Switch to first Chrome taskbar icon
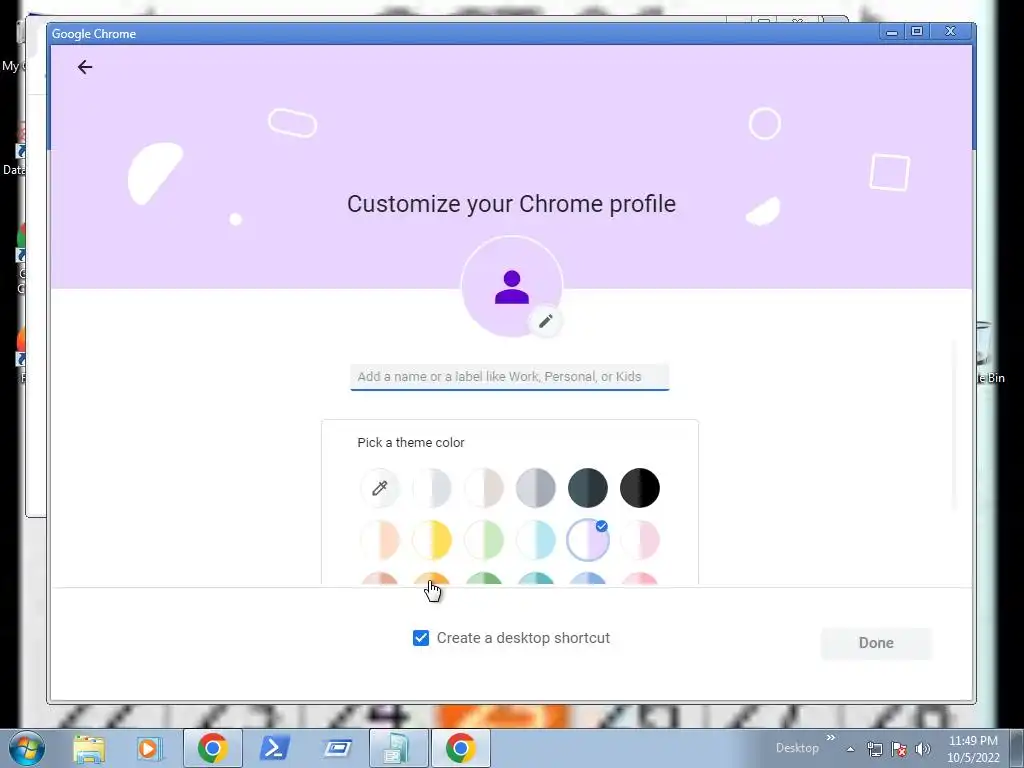 click(212, 748)
